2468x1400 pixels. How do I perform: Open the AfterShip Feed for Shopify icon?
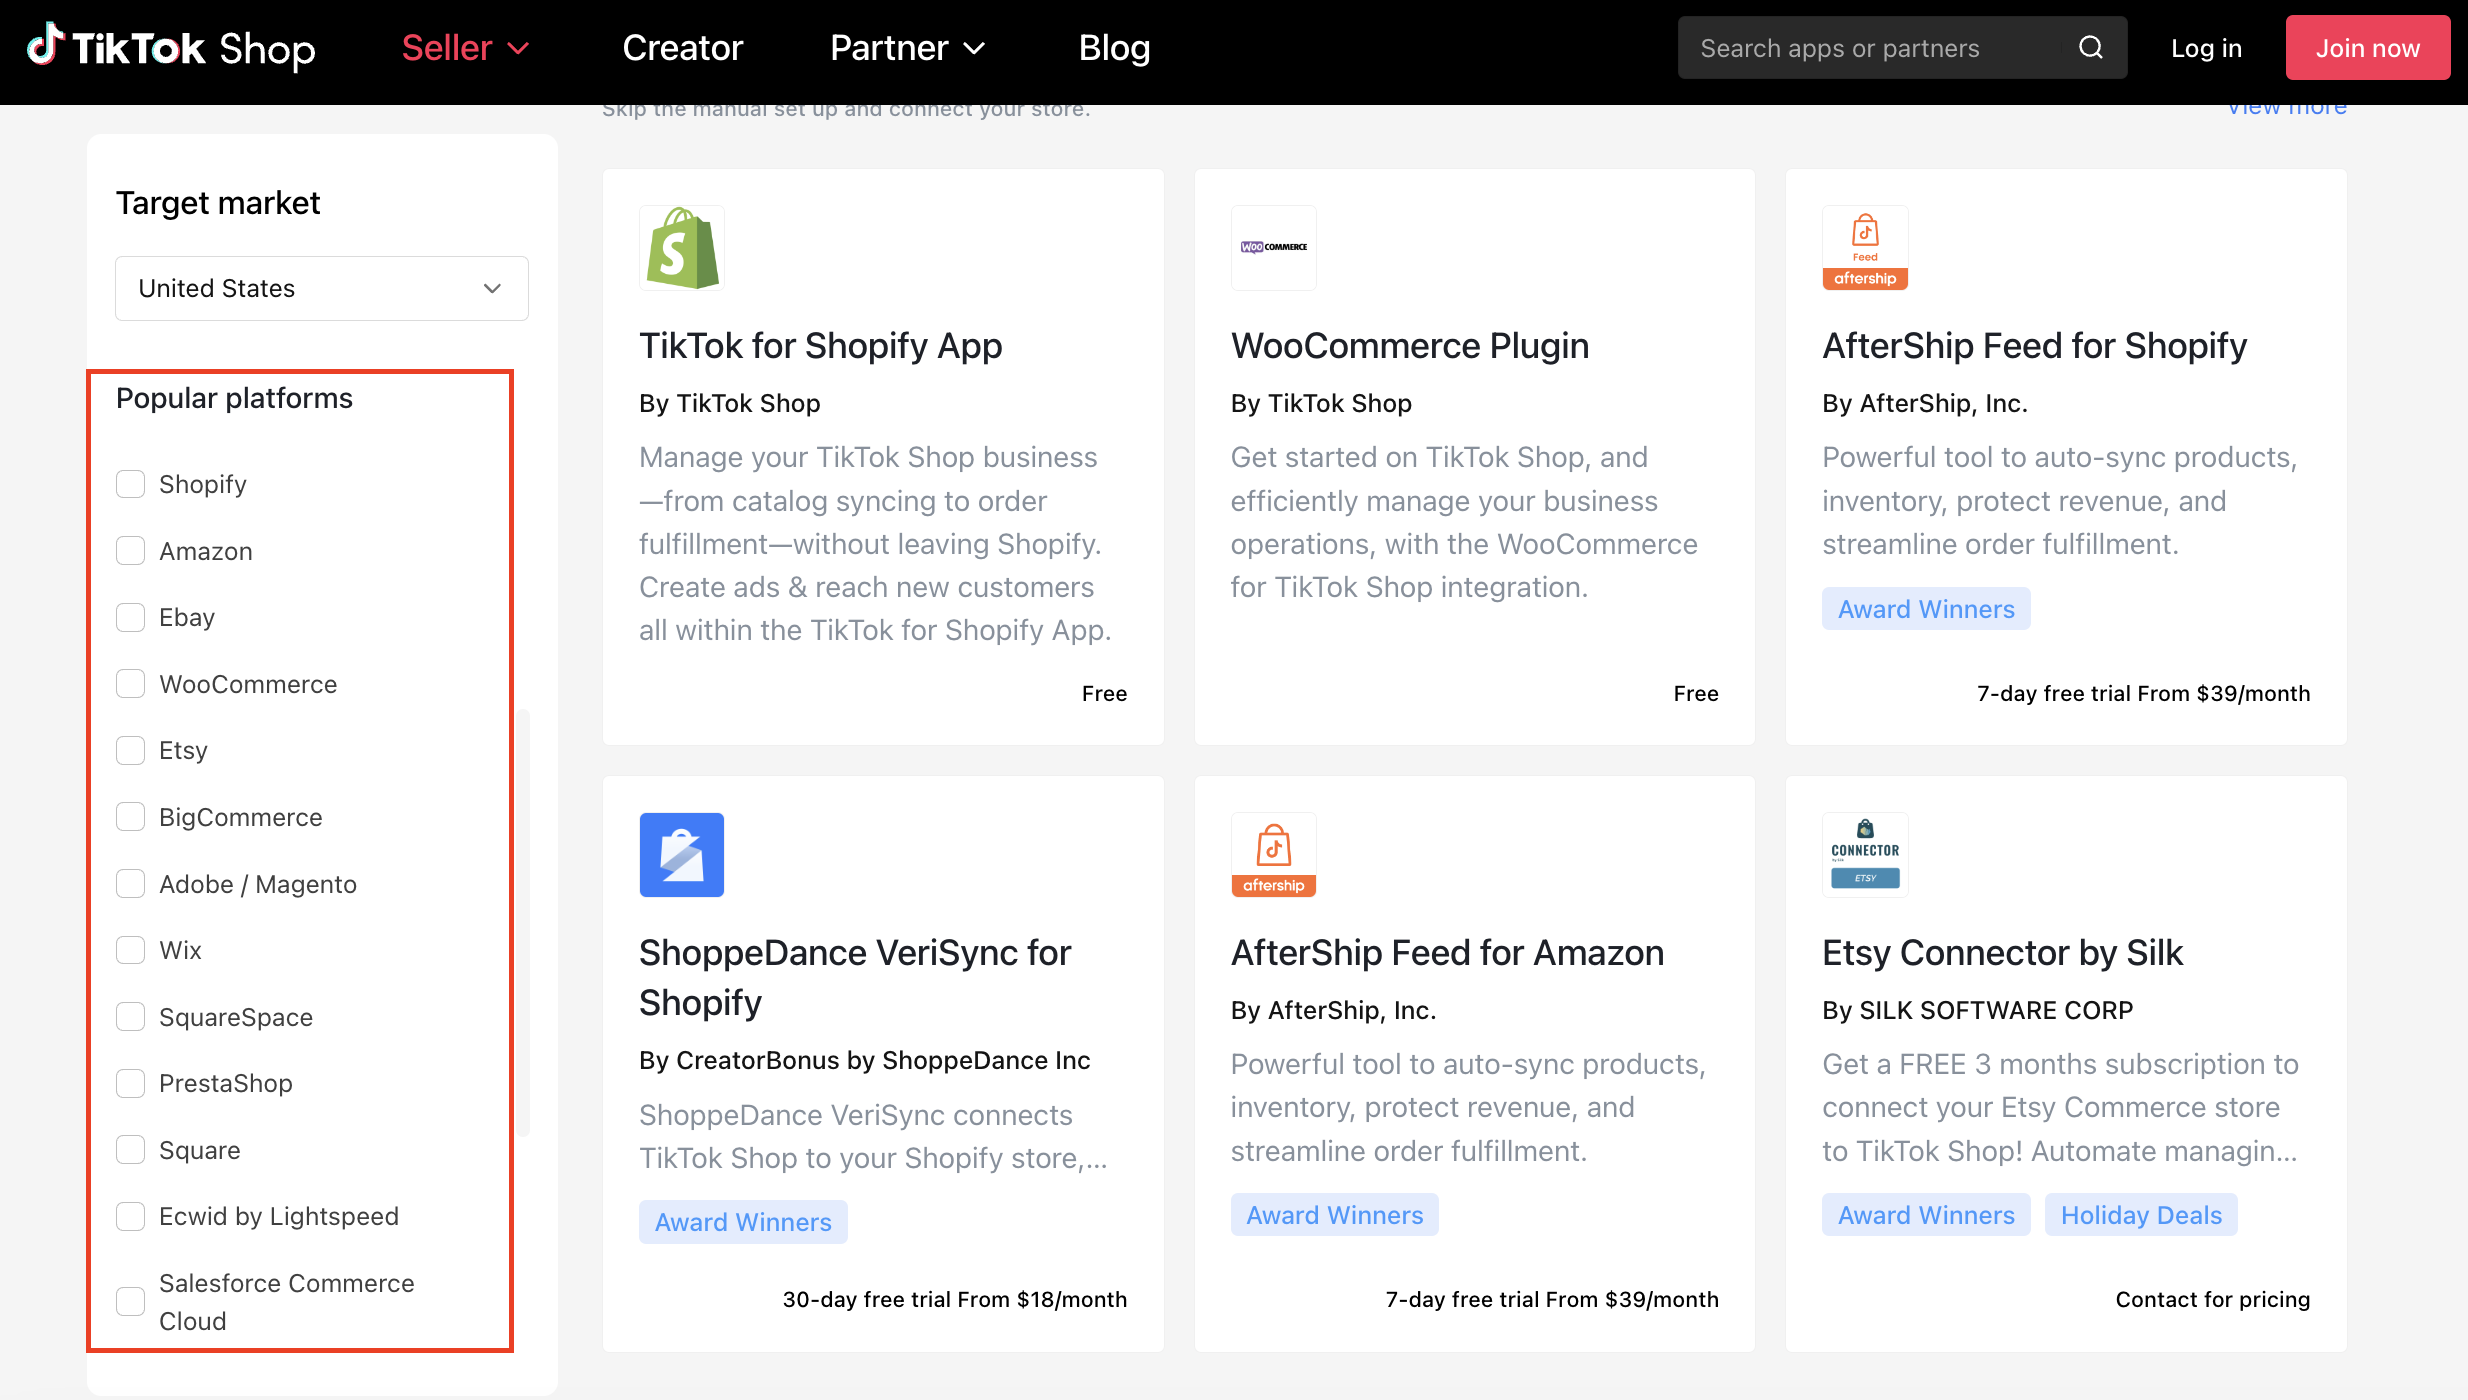(x=1865, y=248)
